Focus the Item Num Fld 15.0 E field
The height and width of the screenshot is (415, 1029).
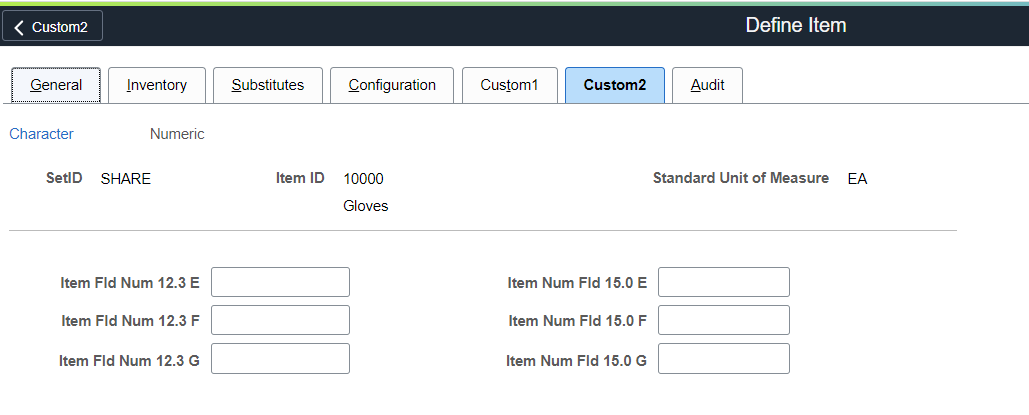click(723, 282)
